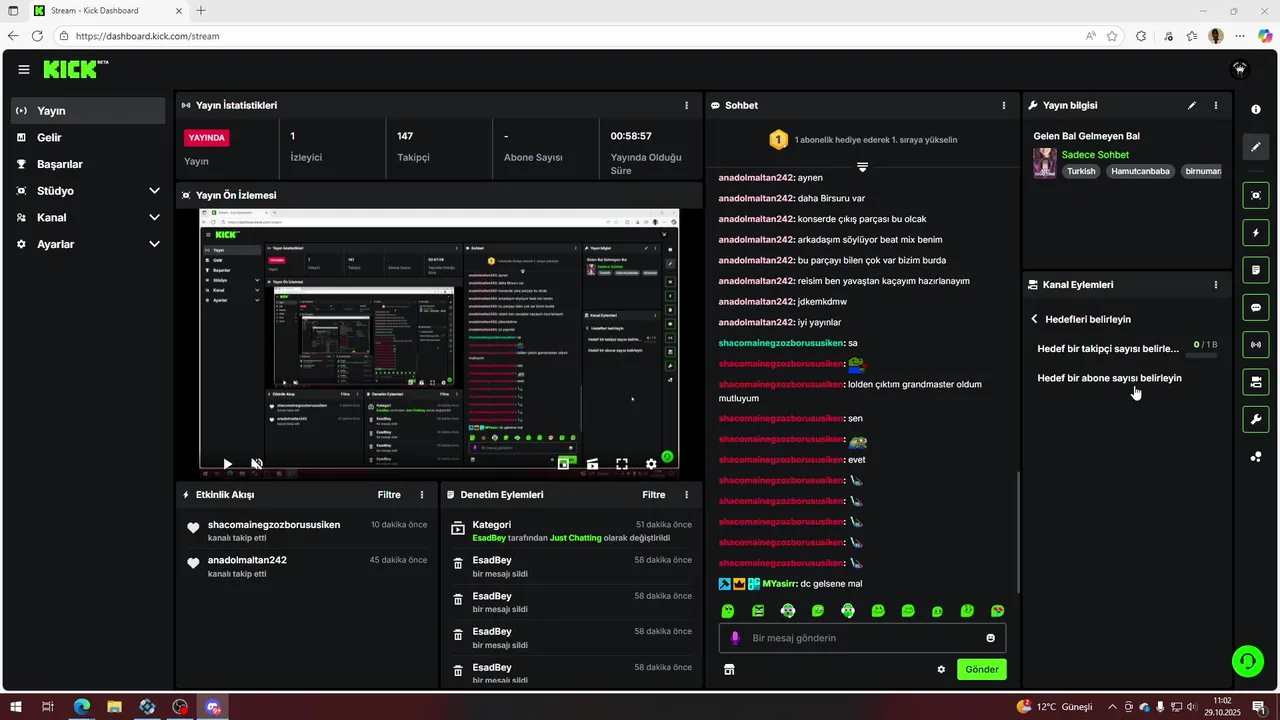Open the Yayın İstatistikleri panel options menu
Screen dimensions: 1280x720
[x=686, y=105]
